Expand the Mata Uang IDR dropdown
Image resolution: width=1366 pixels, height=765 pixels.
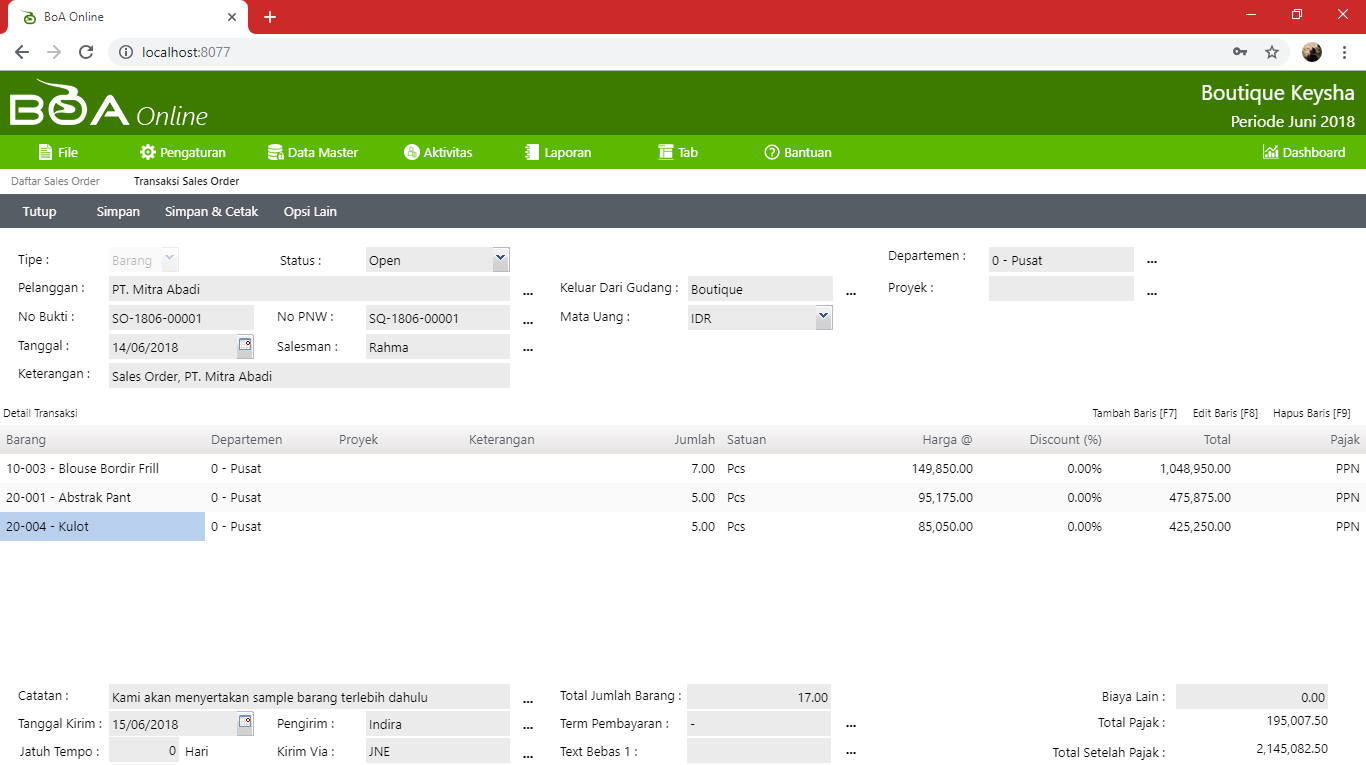pyautogui.click(x=823, y=318)
